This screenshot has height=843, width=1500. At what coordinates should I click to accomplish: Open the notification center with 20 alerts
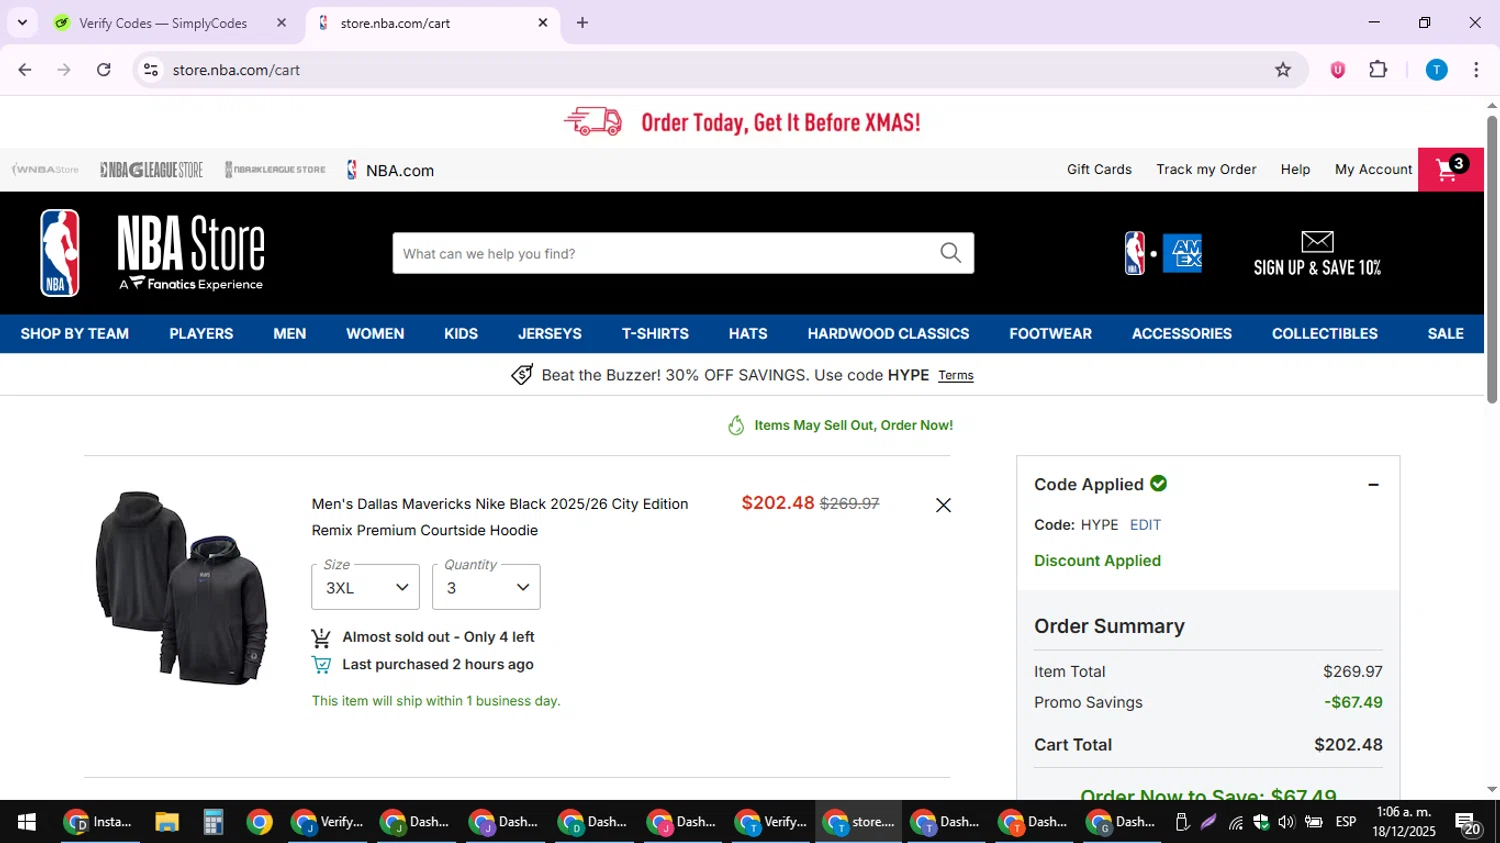tap(1468, 823)
